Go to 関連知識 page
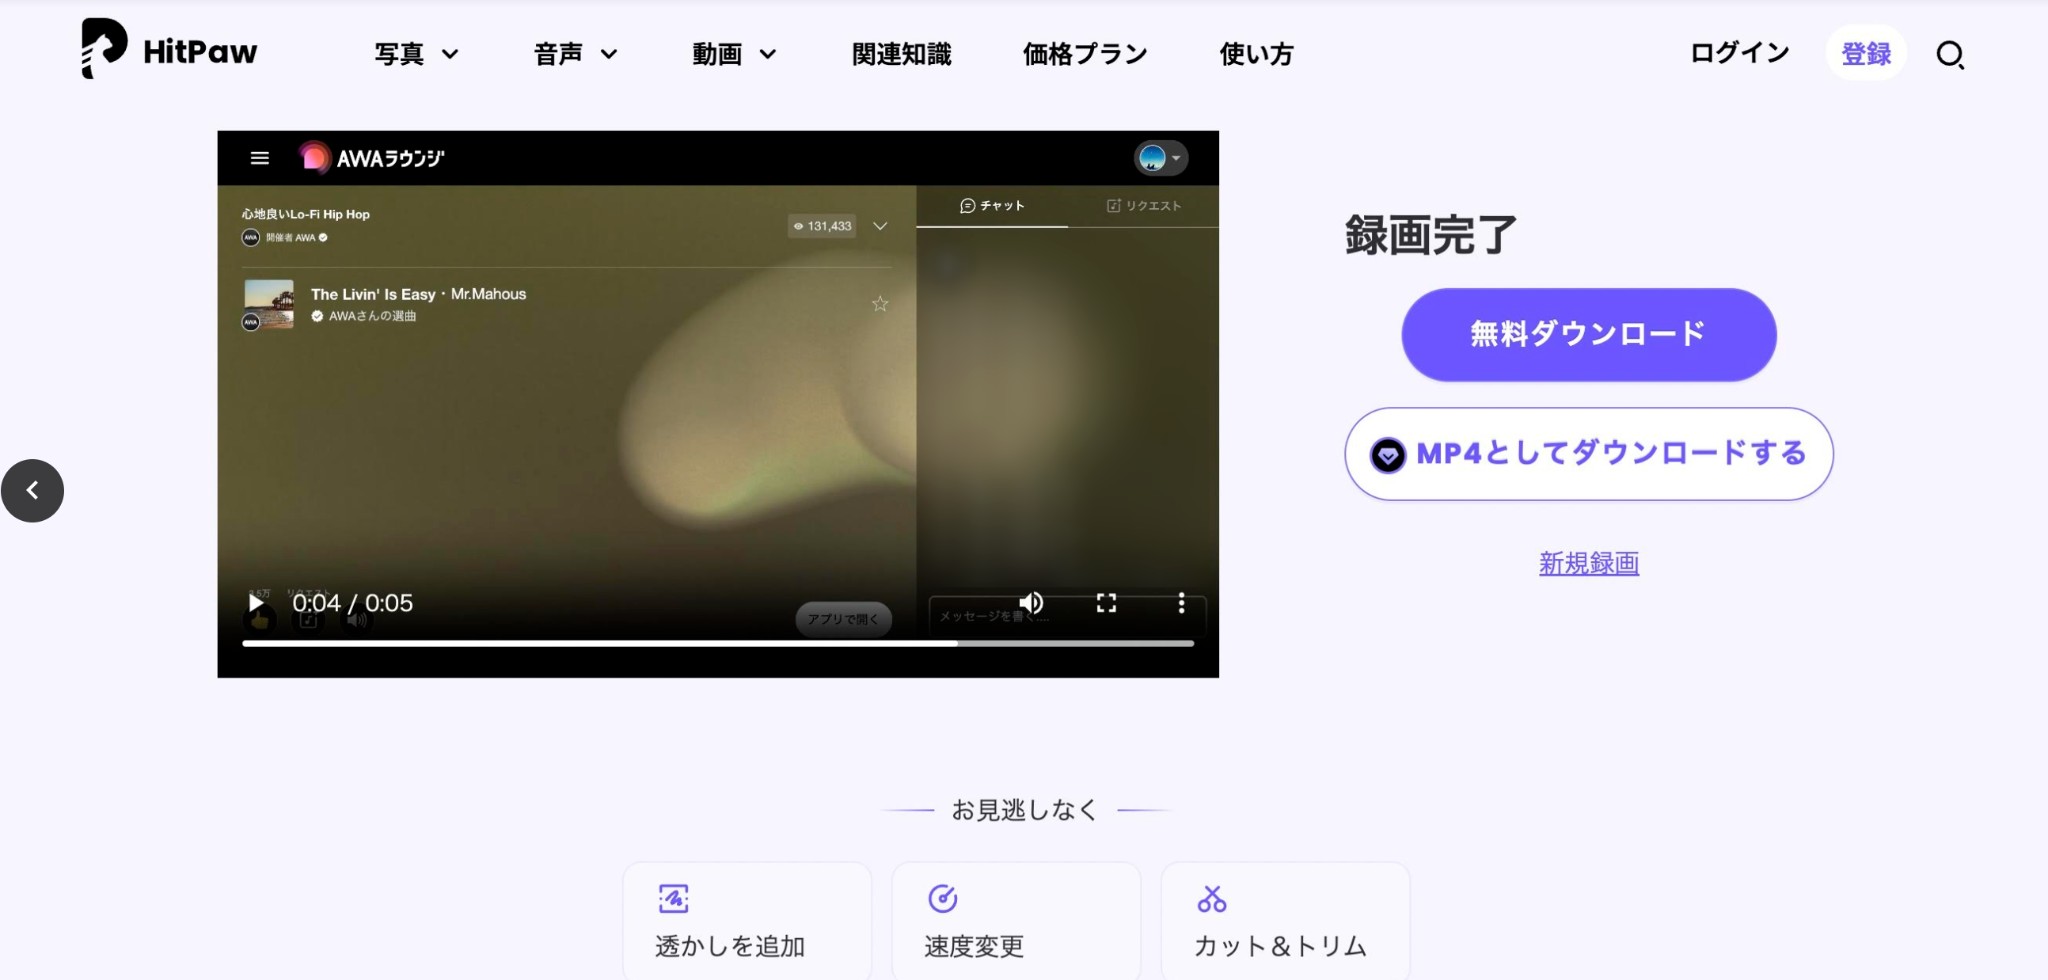 tap(901, 54)
